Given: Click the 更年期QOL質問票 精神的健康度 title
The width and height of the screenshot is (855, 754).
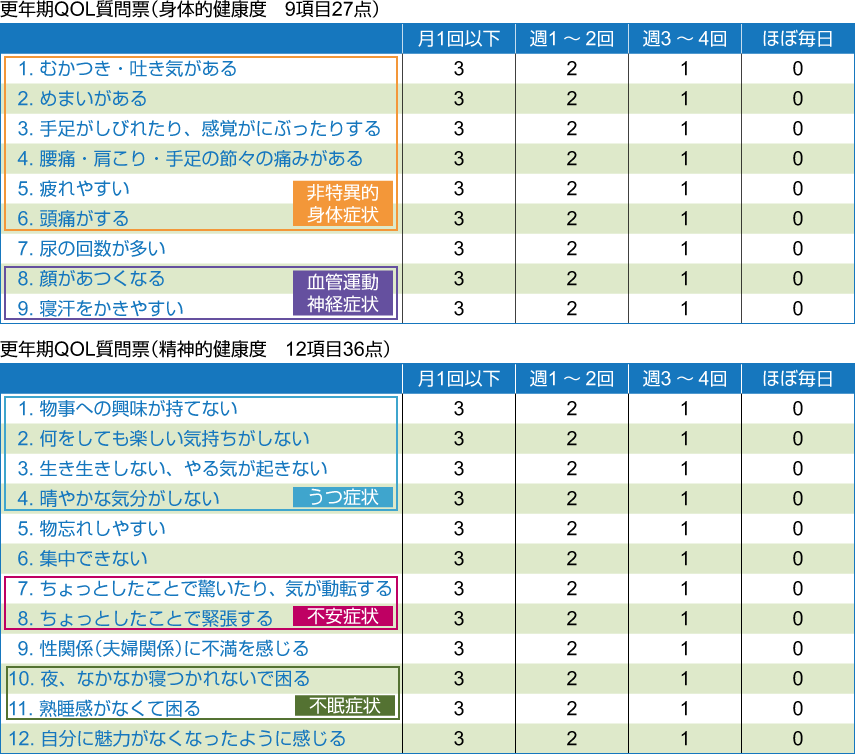Looking at the screenshot, I should pyautogui.click(x=195, y=349).
